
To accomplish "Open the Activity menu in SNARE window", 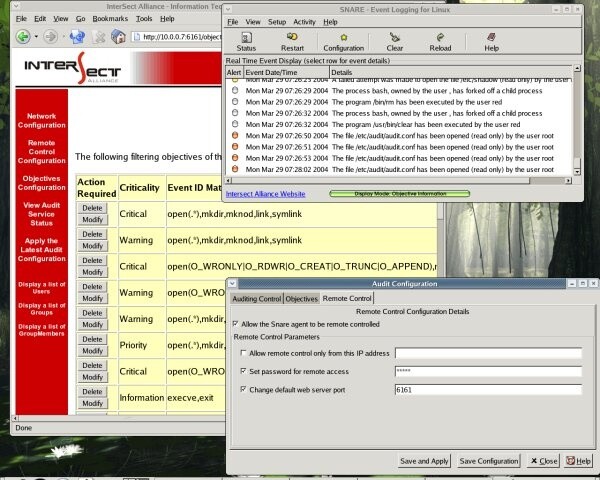I will click(305, 22).
